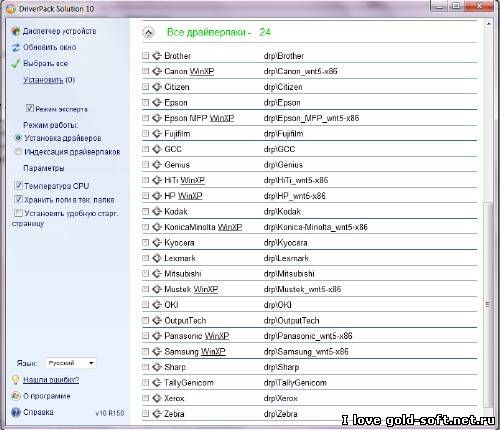Screen dimensions: 500x430
Task: Click the Справка link
Action: point(38,412)
